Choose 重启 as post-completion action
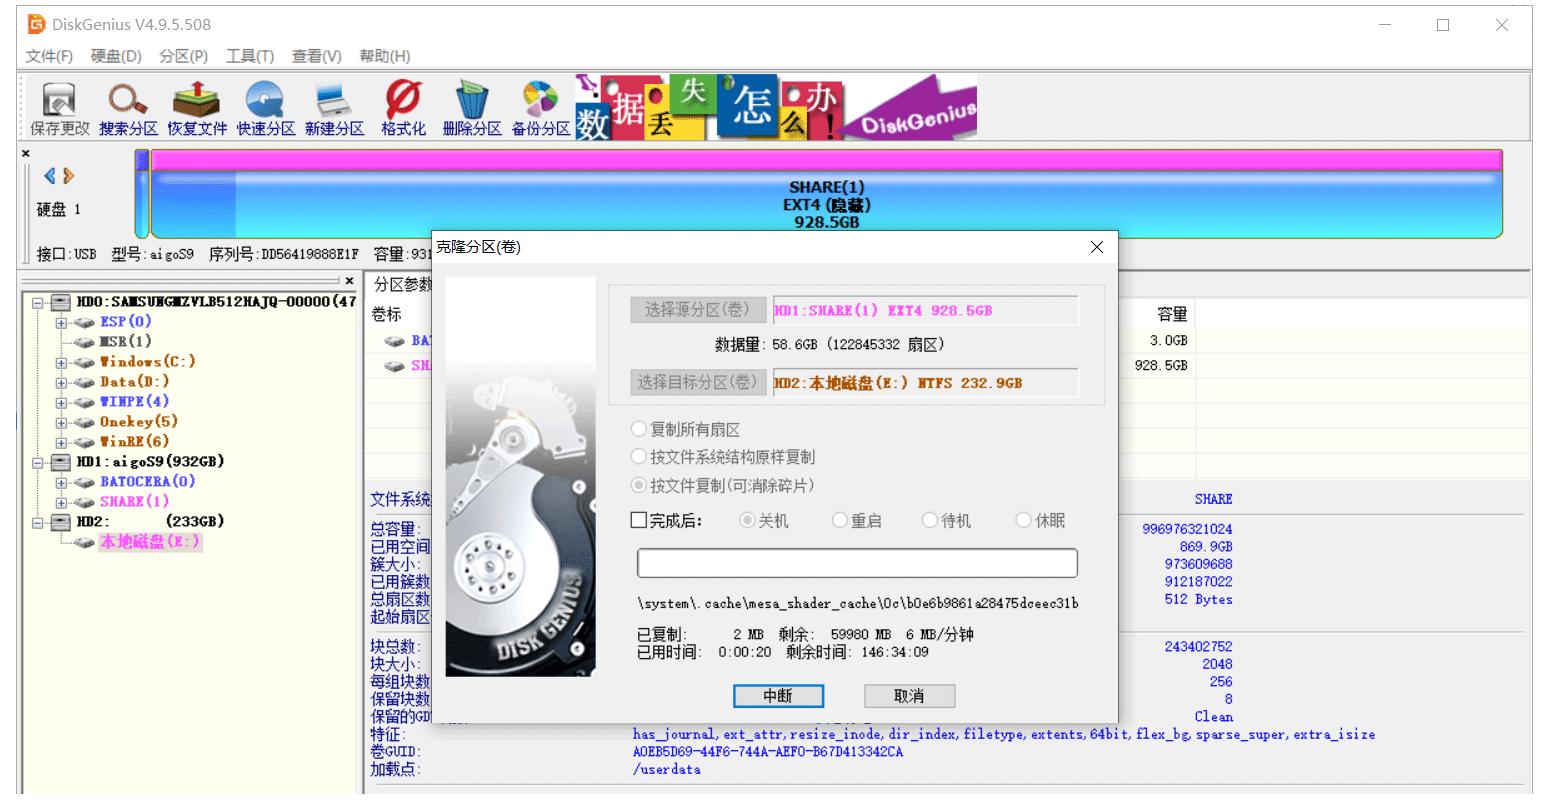 [840, 520]
